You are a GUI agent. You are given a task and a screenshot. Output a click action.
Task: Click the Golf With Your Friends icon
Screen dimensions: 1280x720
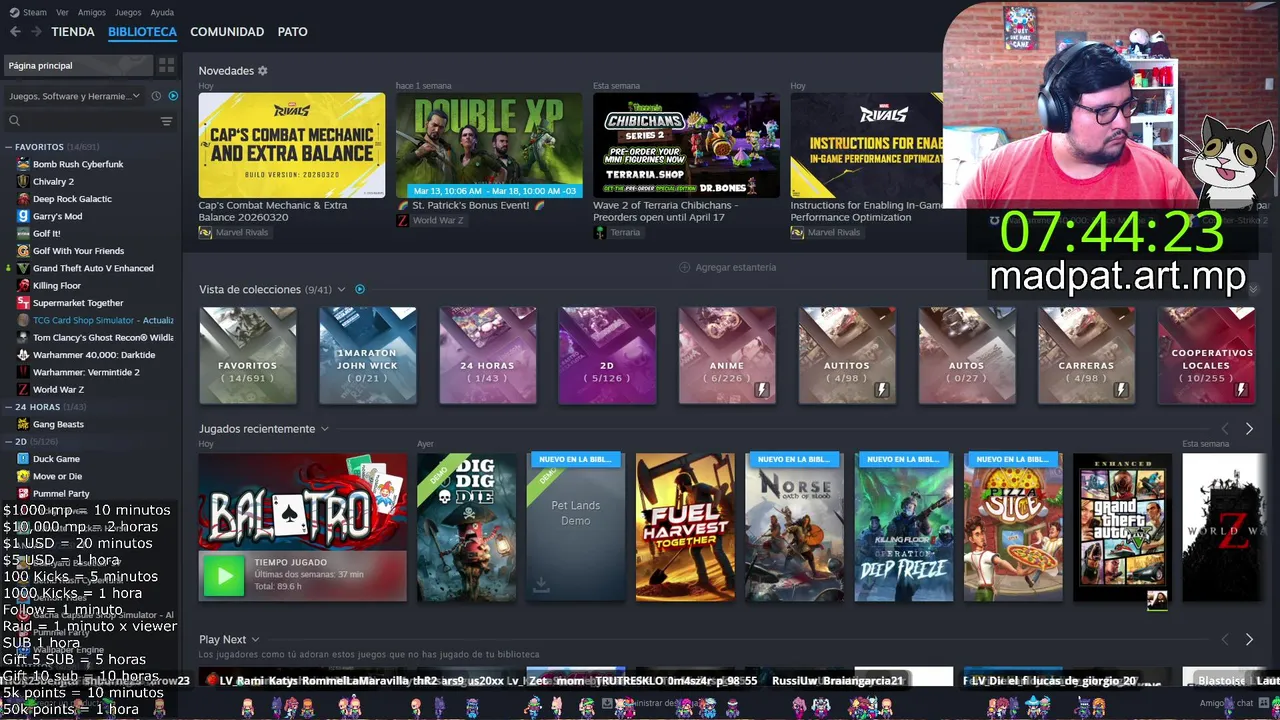click(x=23, y=251)
